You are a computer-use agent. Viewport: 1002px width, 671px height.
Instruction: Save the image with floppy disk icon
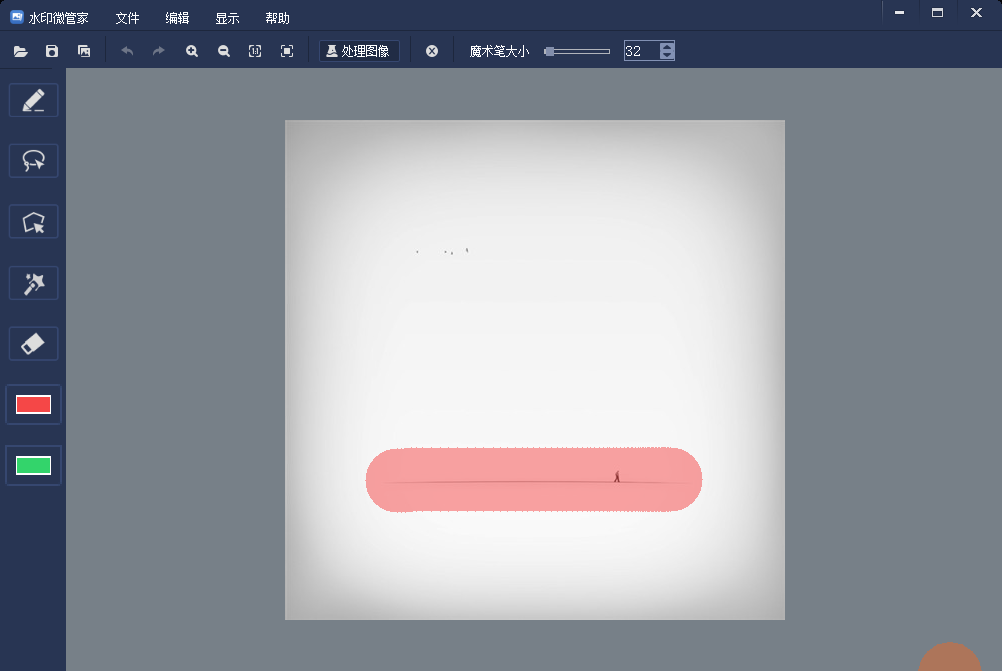pos(52,51)
